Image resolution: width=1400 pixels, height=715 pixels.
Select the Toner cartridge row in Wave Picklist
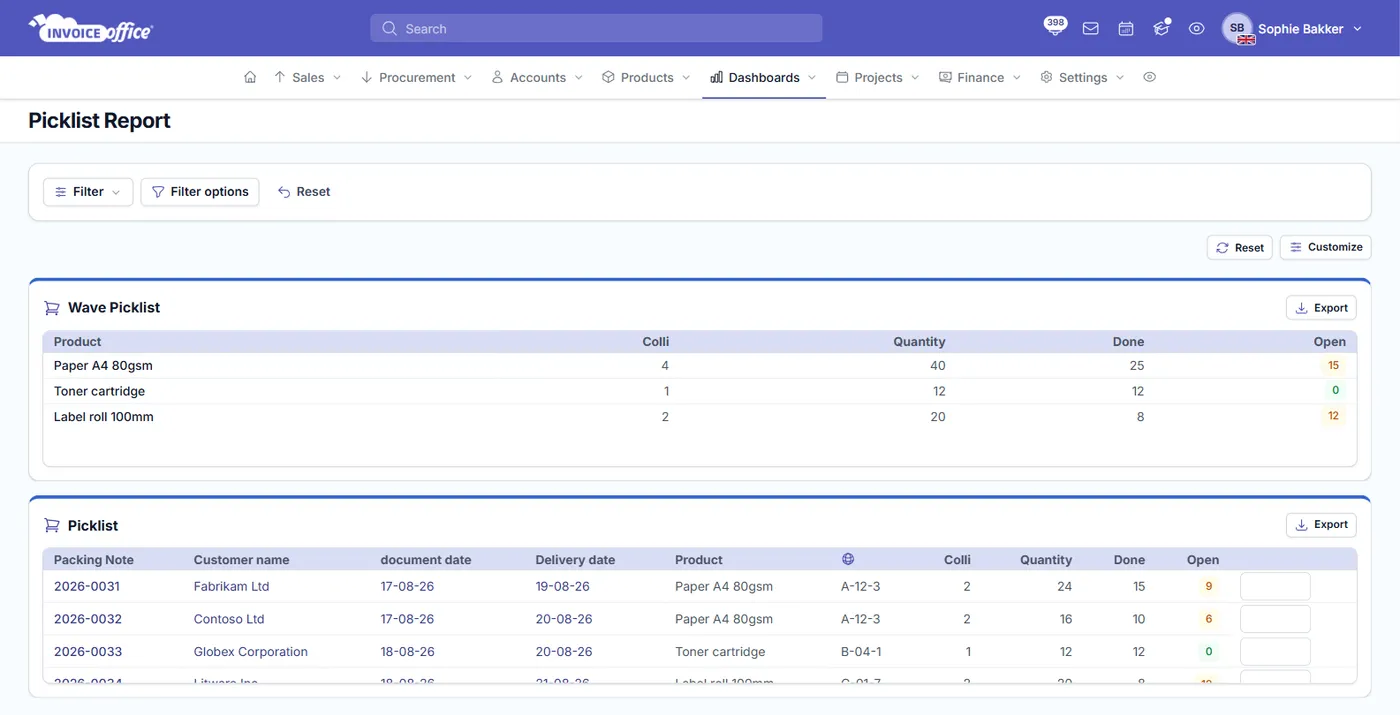(x=699, y=391)
